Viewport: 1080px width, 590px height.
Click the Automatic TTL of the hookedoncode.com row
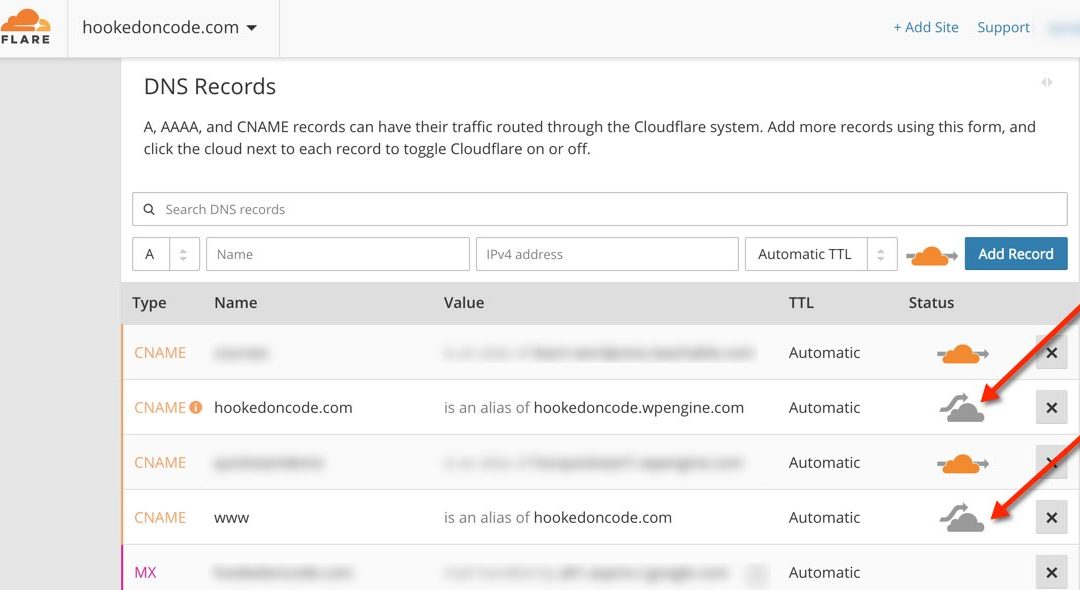tap(824, 408)
